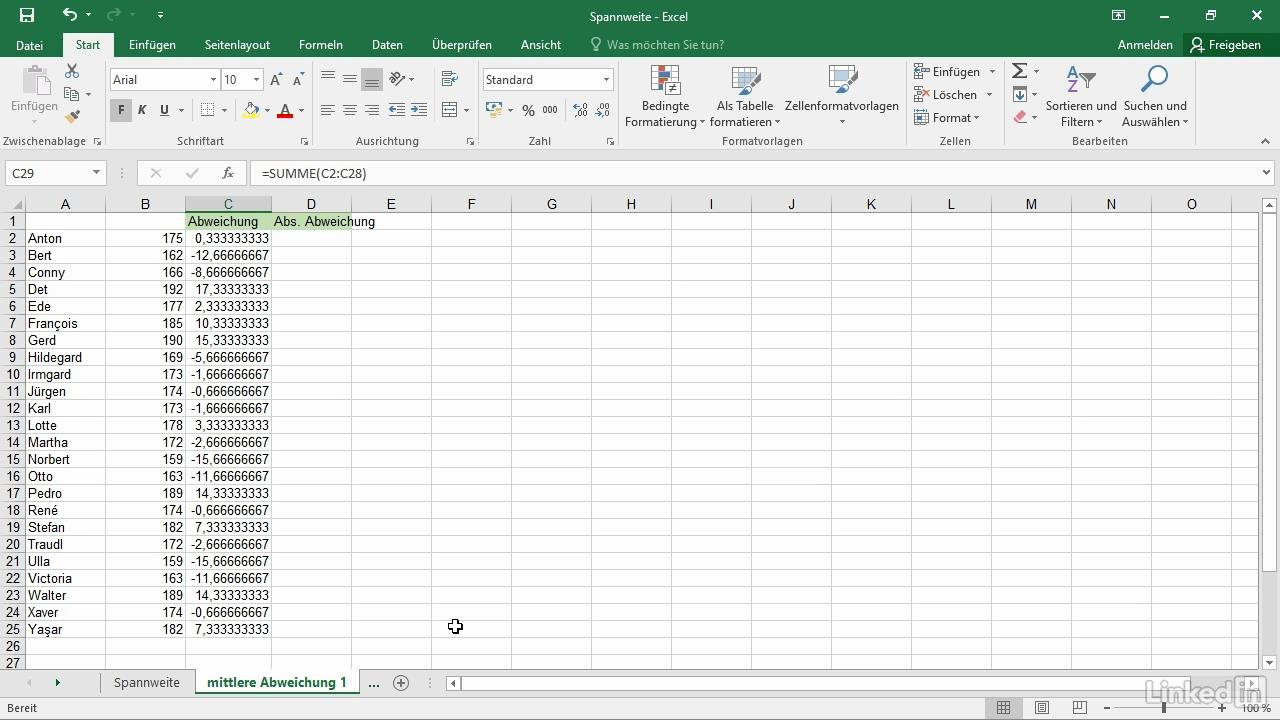Open Bedingte Formatierung
Image resolution: width=1280 pixels, height=720 pixels.
[665, 96]
